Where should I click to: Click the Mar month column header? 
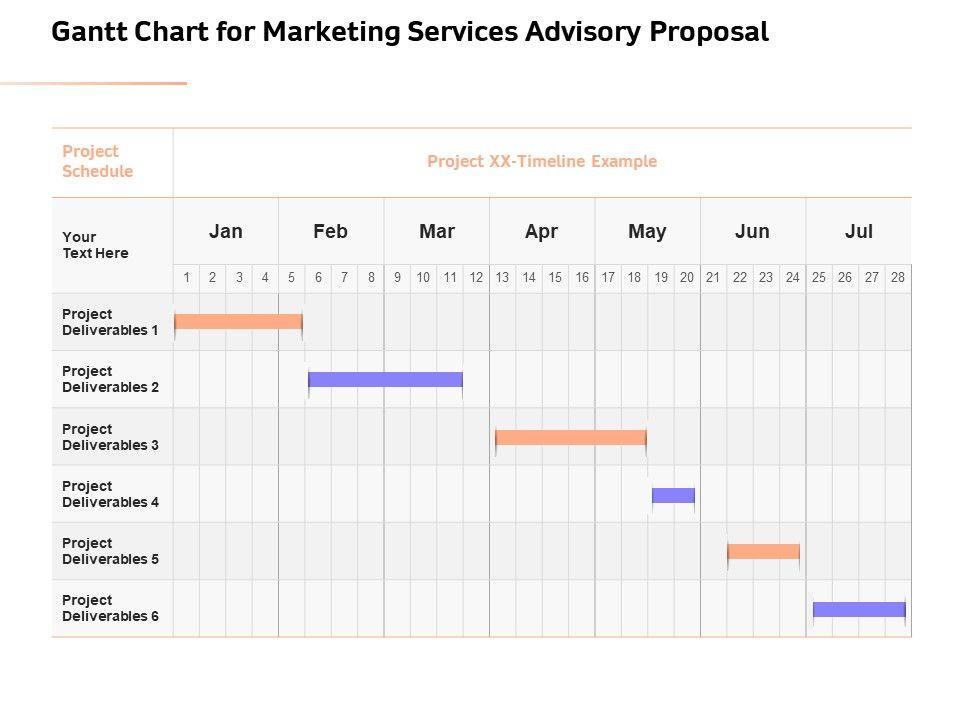click(x=437, y=231)
